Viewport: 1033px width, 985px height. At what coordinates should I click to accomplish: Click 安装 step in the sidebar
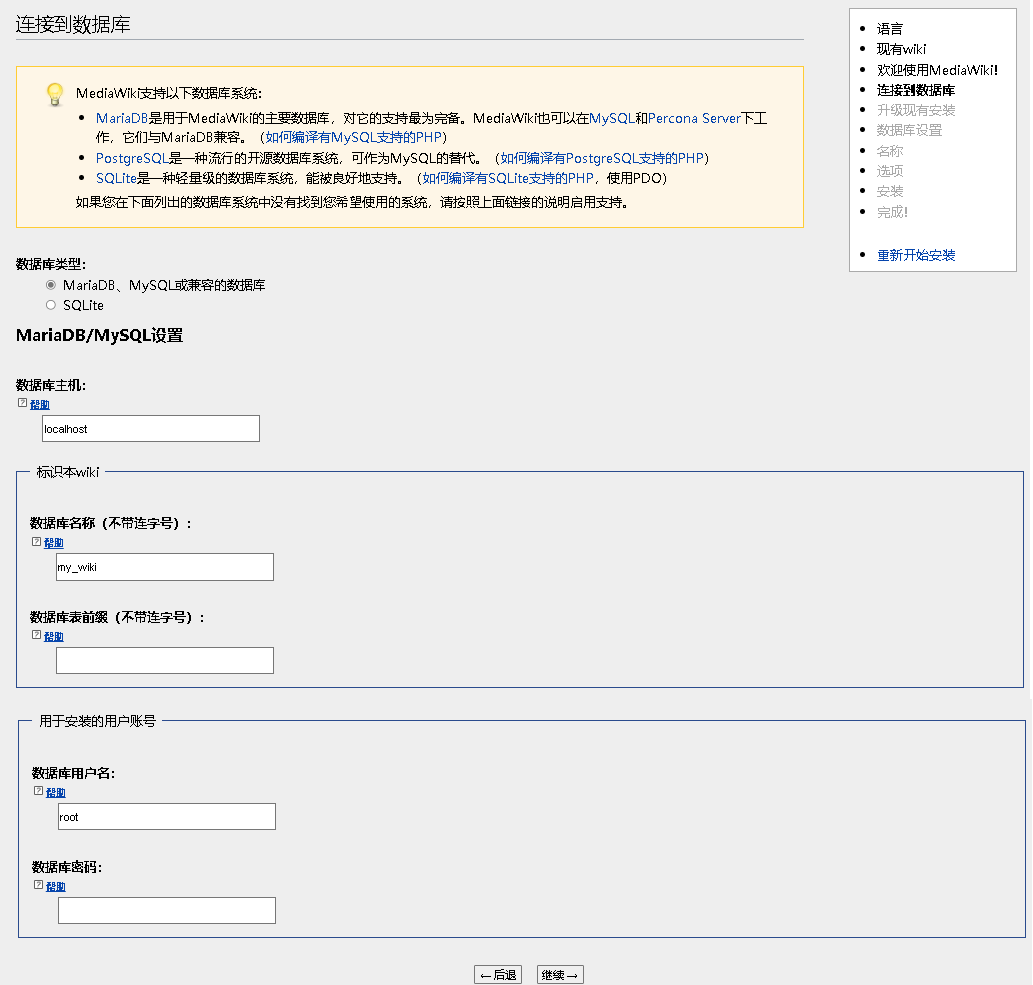coord(889,192)
